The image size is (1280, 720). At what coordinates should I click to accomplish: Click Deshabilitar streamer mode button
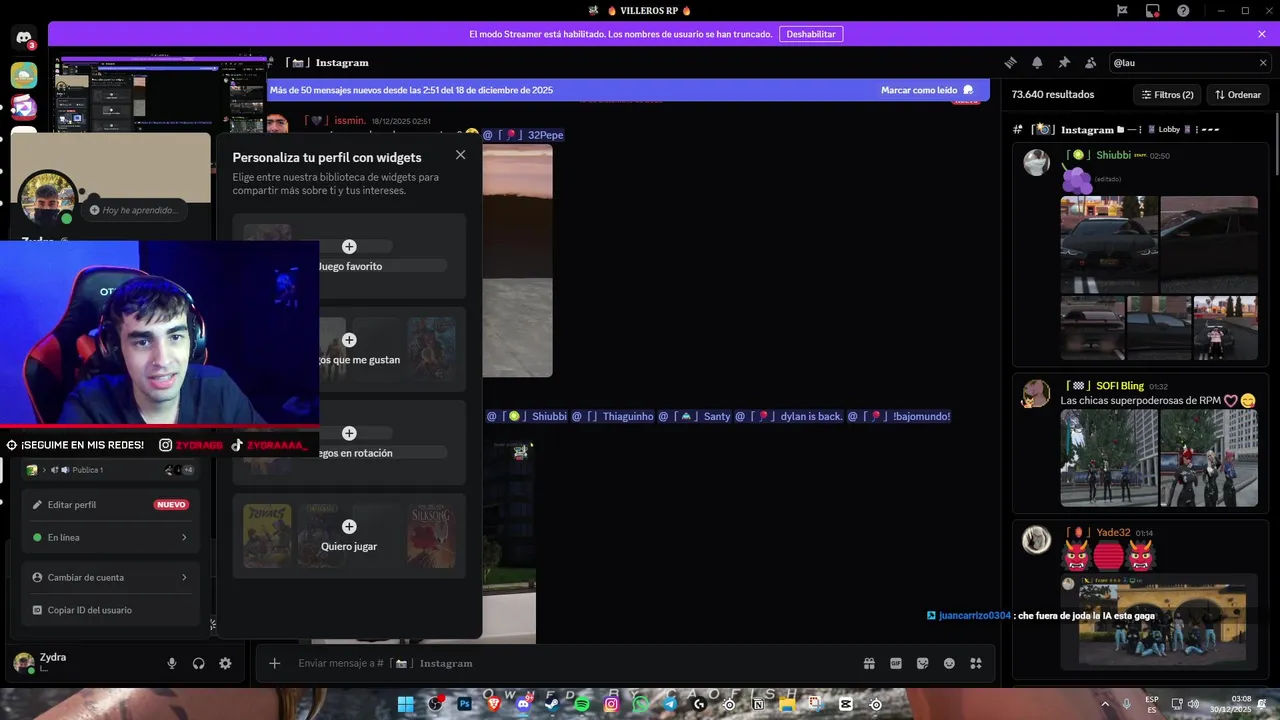click(x=810, y=34)
